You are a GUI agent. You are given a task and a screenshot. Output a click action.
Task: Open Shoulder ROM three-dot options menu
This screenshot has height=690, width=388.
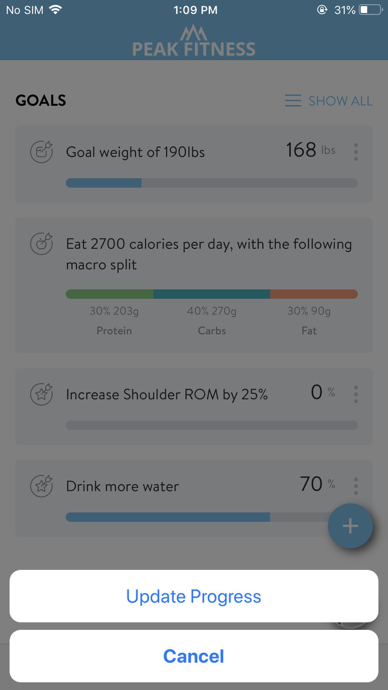[355, 394]
